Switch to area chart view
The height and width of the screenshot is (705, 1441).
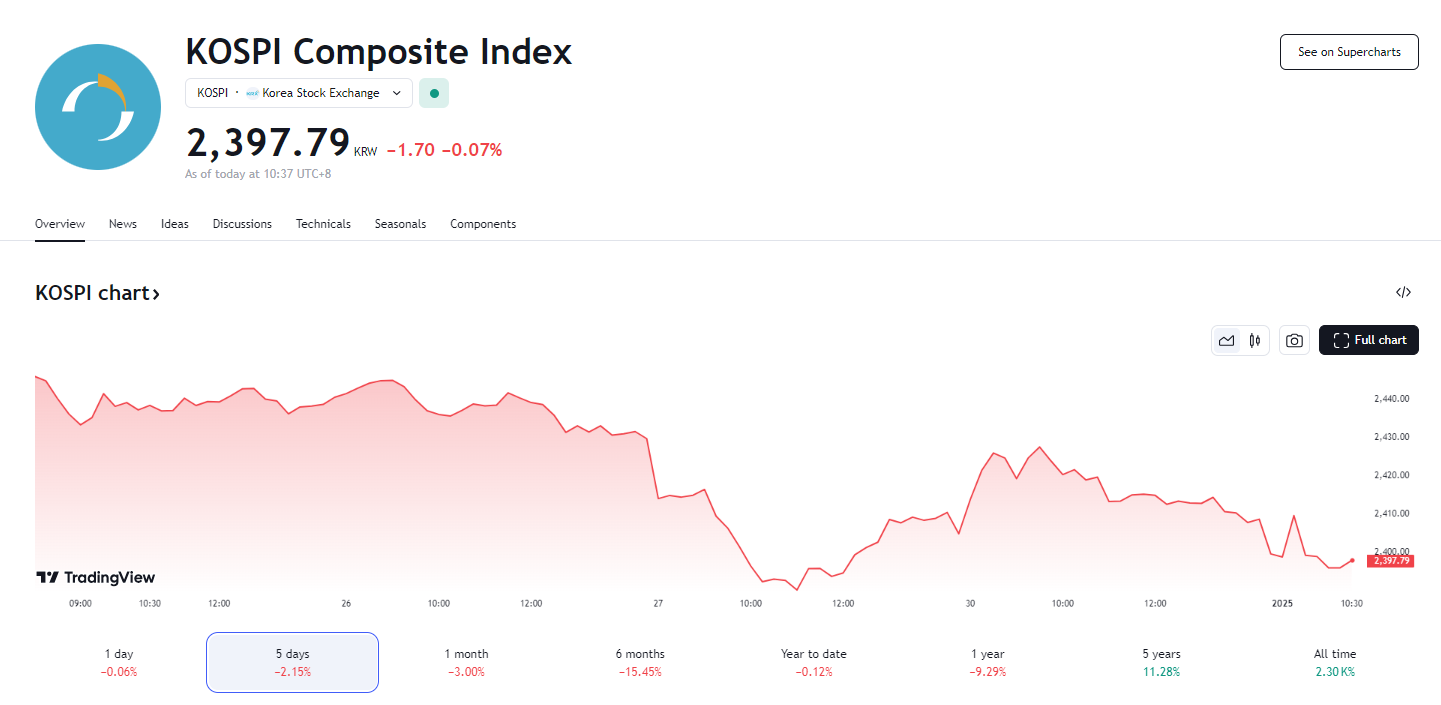pyautogui.click(x=1226, y=341)
